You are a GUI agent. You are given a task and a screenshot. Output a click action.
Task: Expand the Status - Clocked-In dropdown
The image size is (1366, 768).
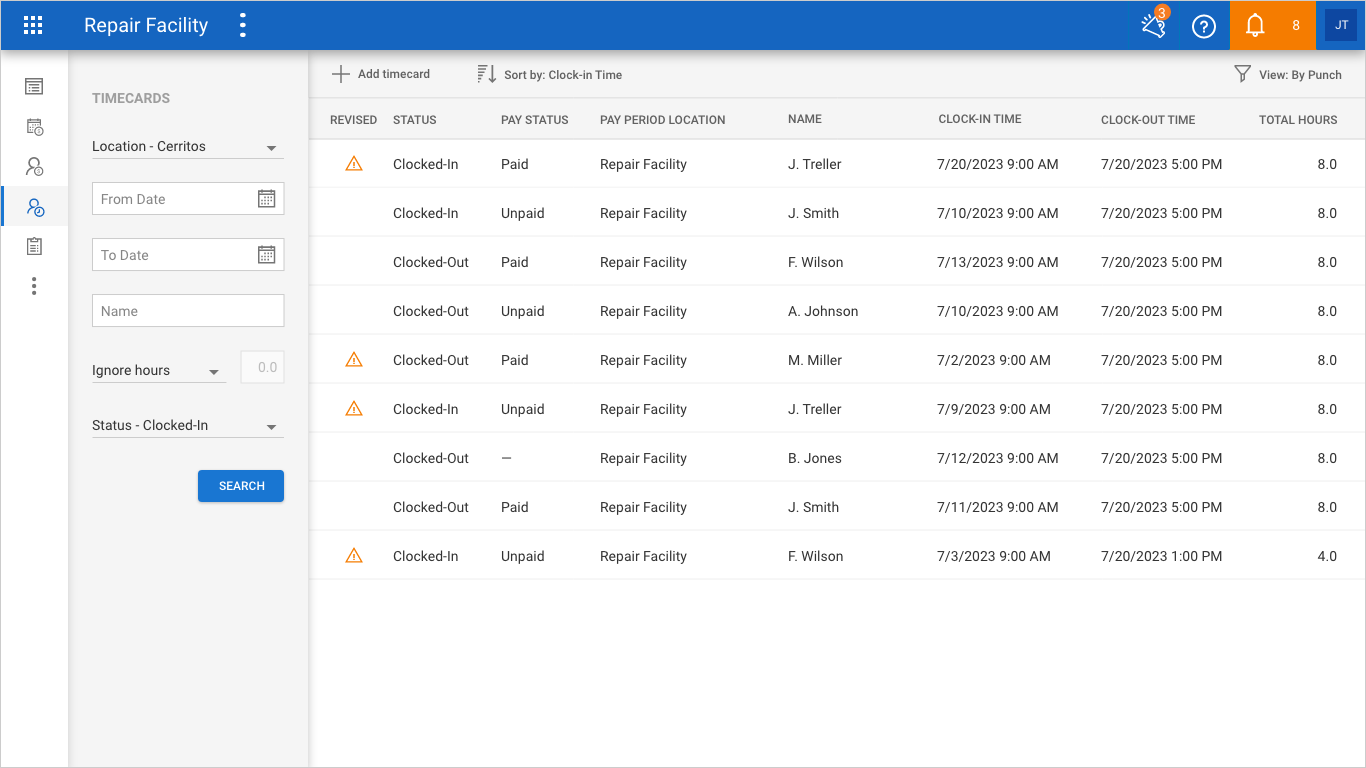[x=188, y=426]
